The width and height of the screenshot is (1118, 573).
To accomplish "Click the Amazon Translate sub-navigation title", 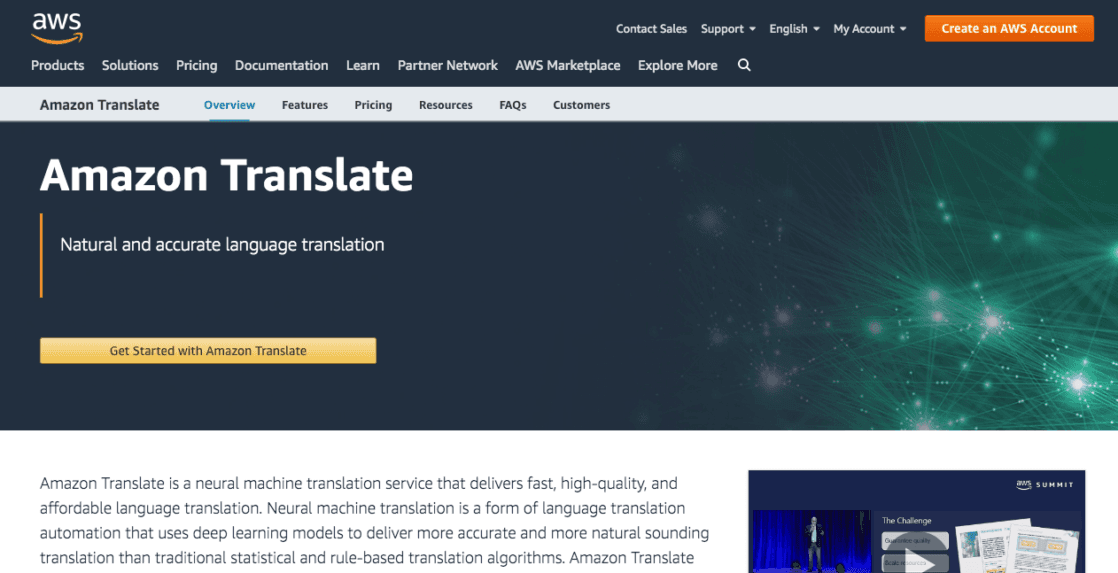I will pyautogui.click(x=100, y=105).
